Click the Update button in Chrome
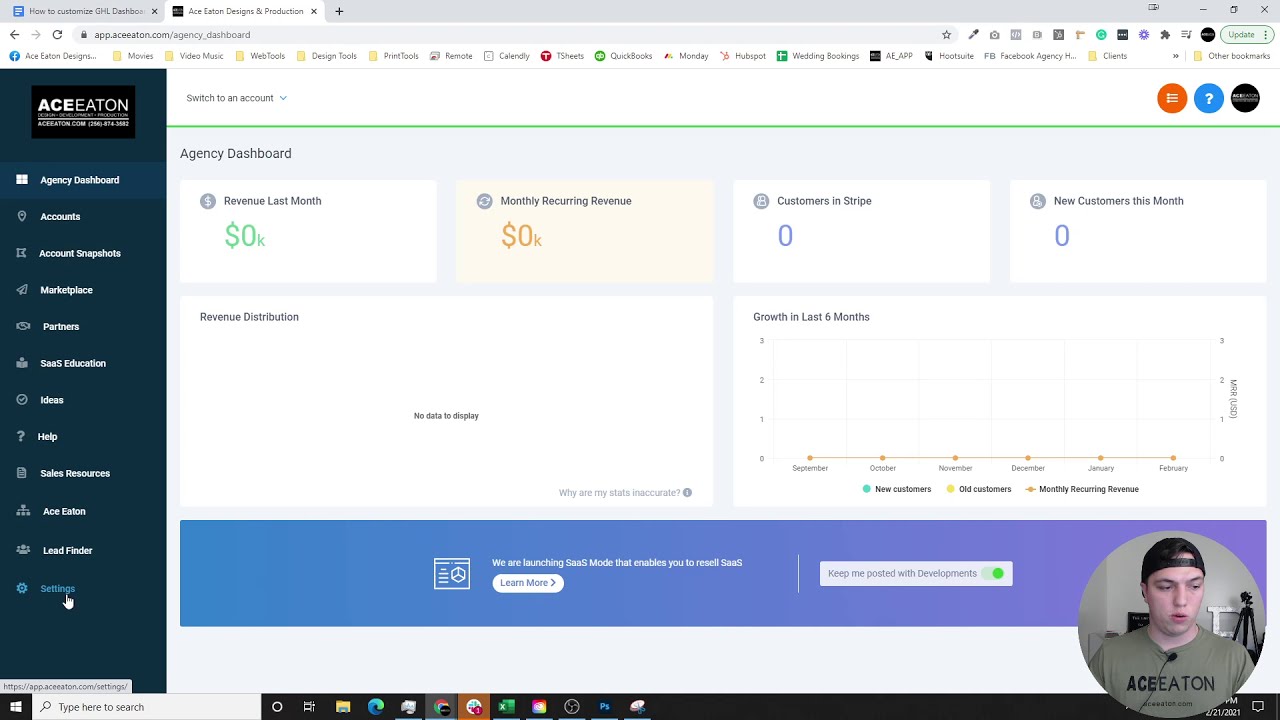Viewport: 1280px width, 720px height. [x=1240, y=34]
